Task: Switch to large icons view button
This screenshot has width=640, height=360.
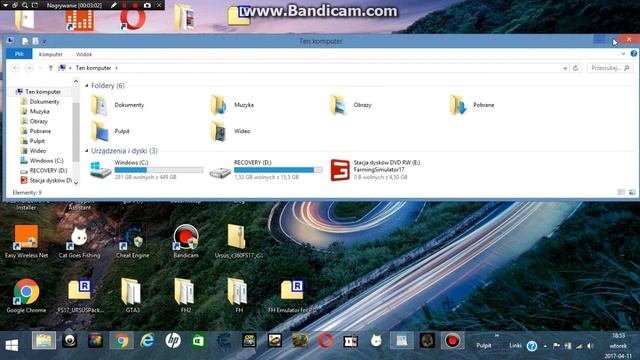Action: pyautogui.click(x=632, y=192)
